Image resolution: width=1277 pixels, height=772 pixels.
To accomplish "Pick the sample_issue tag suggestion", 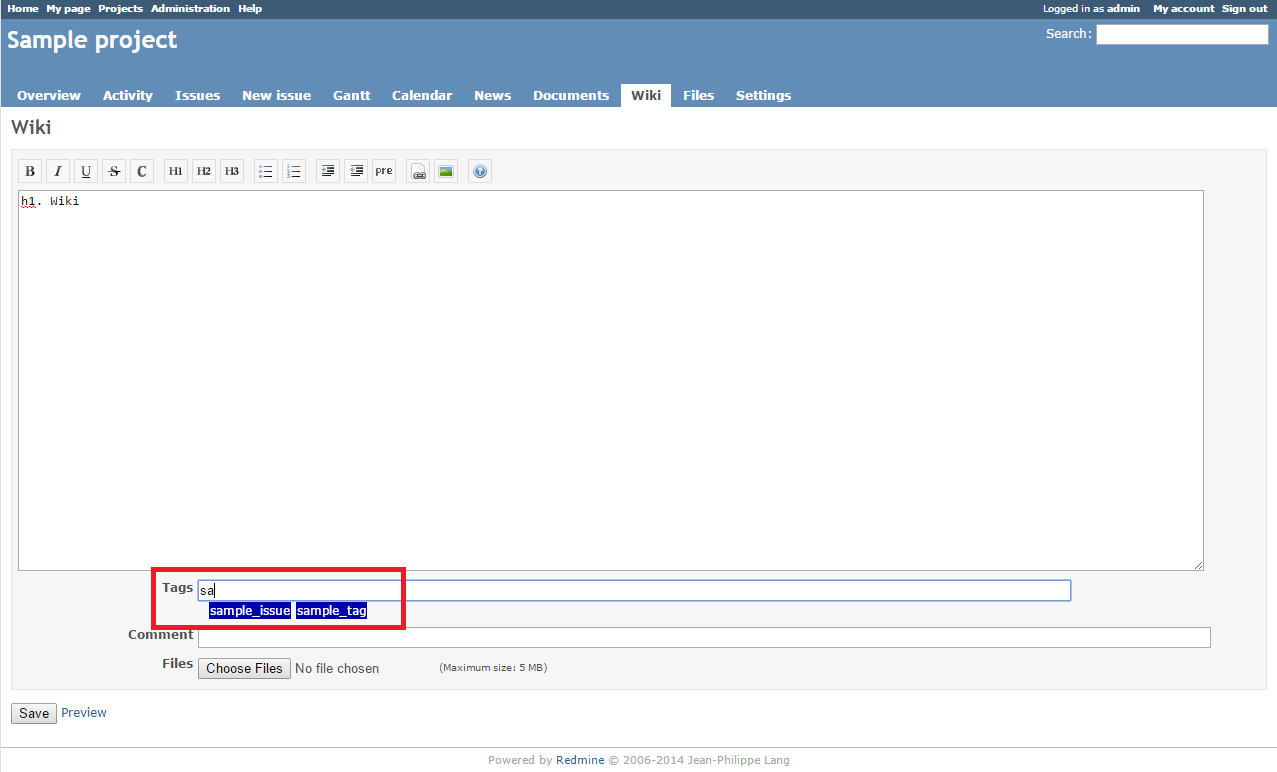I will click(250, 611).
